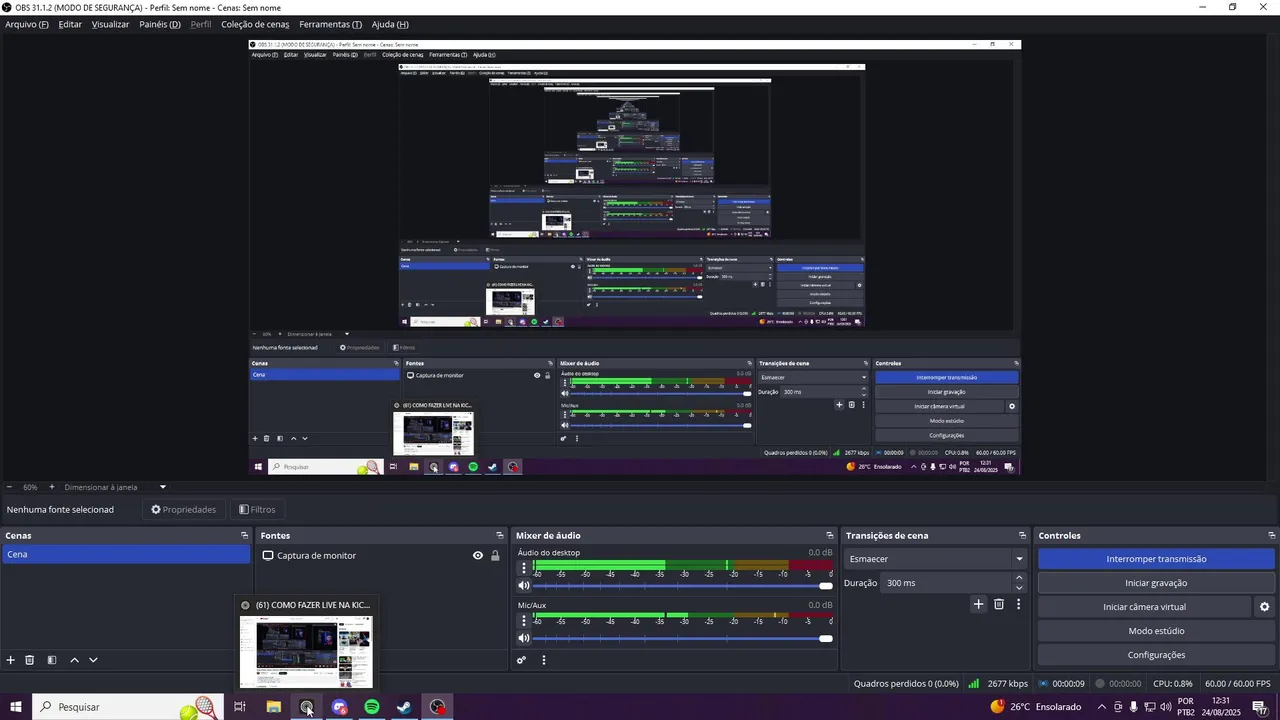Move scene down with the down arrow

93,660
